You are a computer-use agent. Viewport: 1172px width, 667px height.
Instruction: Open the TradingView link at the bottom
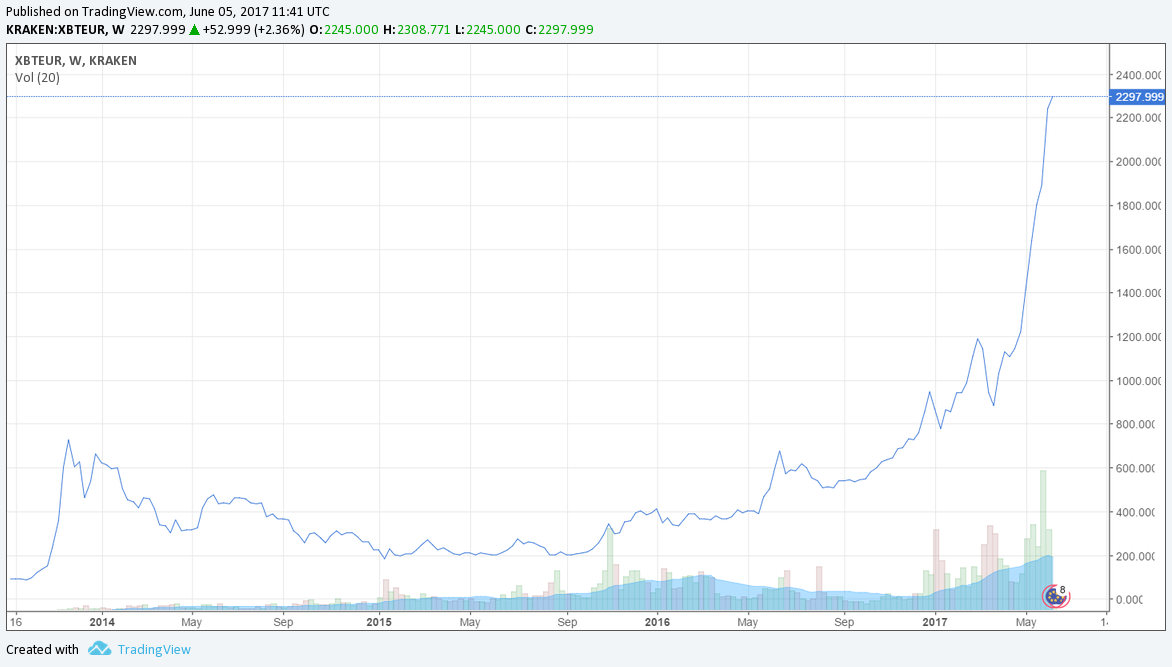point(154,649)
